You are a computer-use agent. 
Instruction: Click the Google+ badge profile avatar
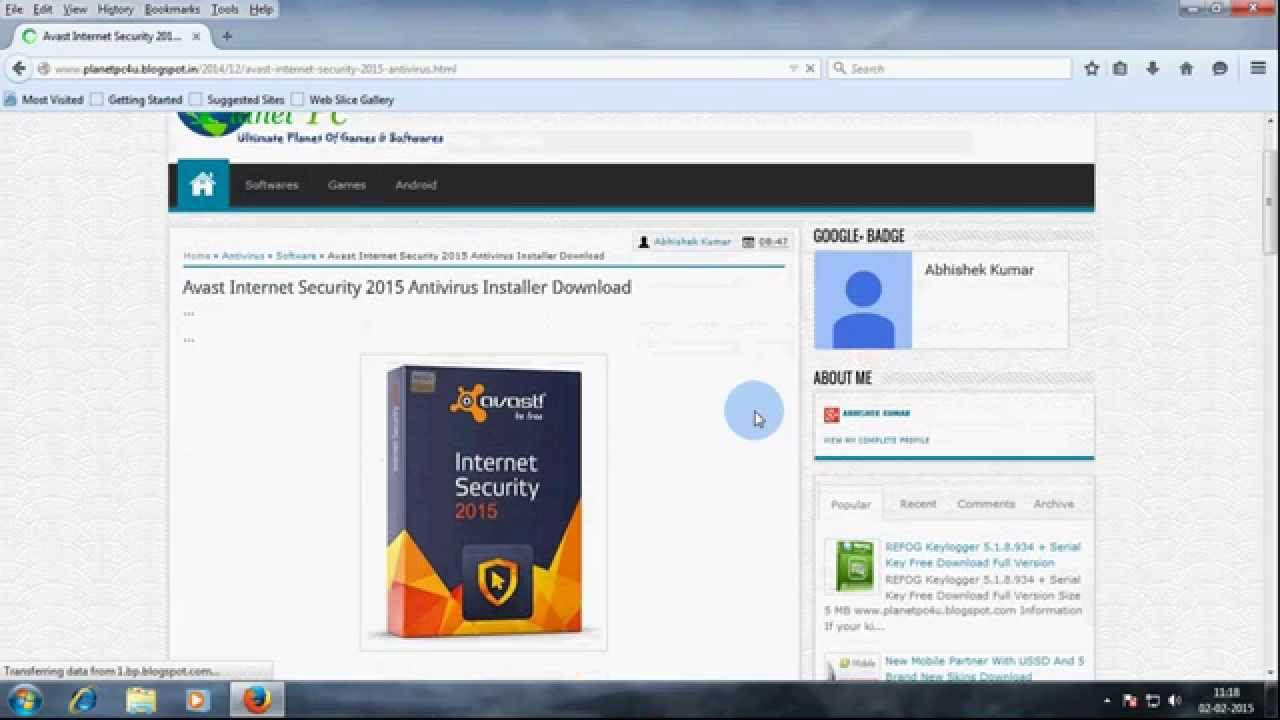tap(863, 300)
